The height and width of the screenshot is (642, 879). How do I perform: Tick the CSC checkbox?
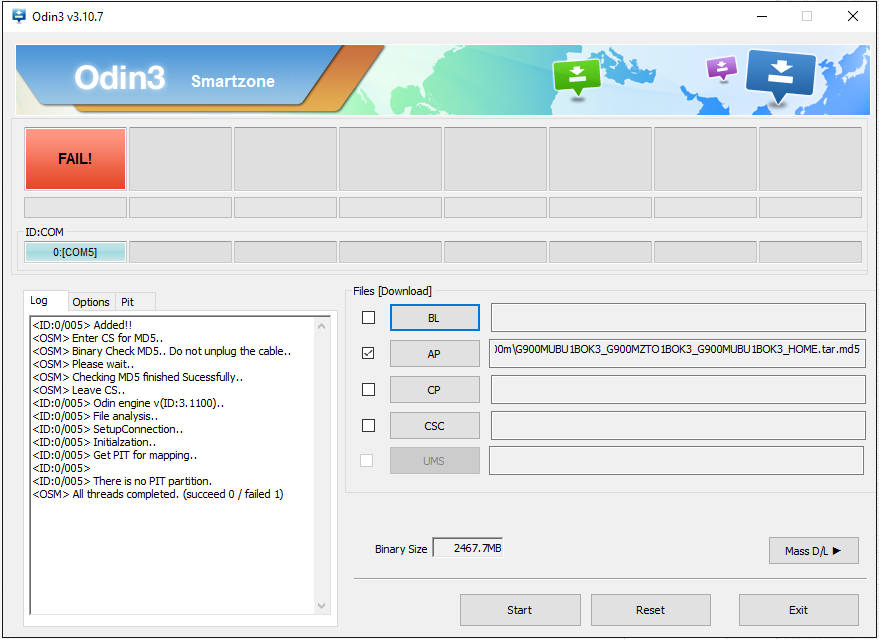point(368,426)
